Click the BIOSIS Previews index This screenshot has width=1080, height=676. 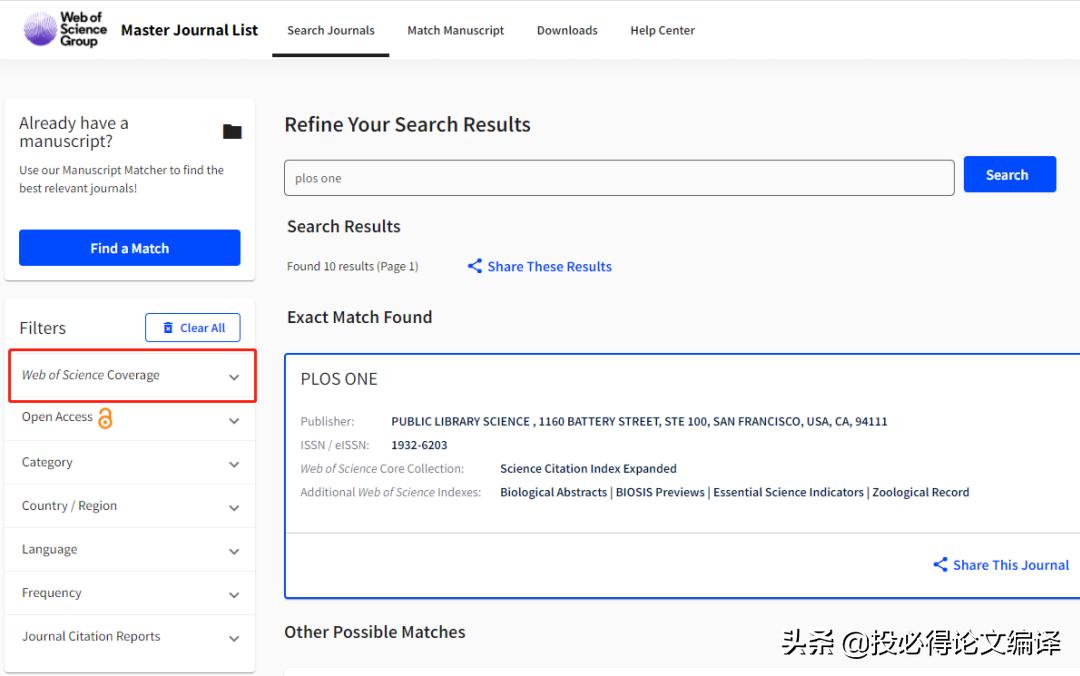coord(660,492)
